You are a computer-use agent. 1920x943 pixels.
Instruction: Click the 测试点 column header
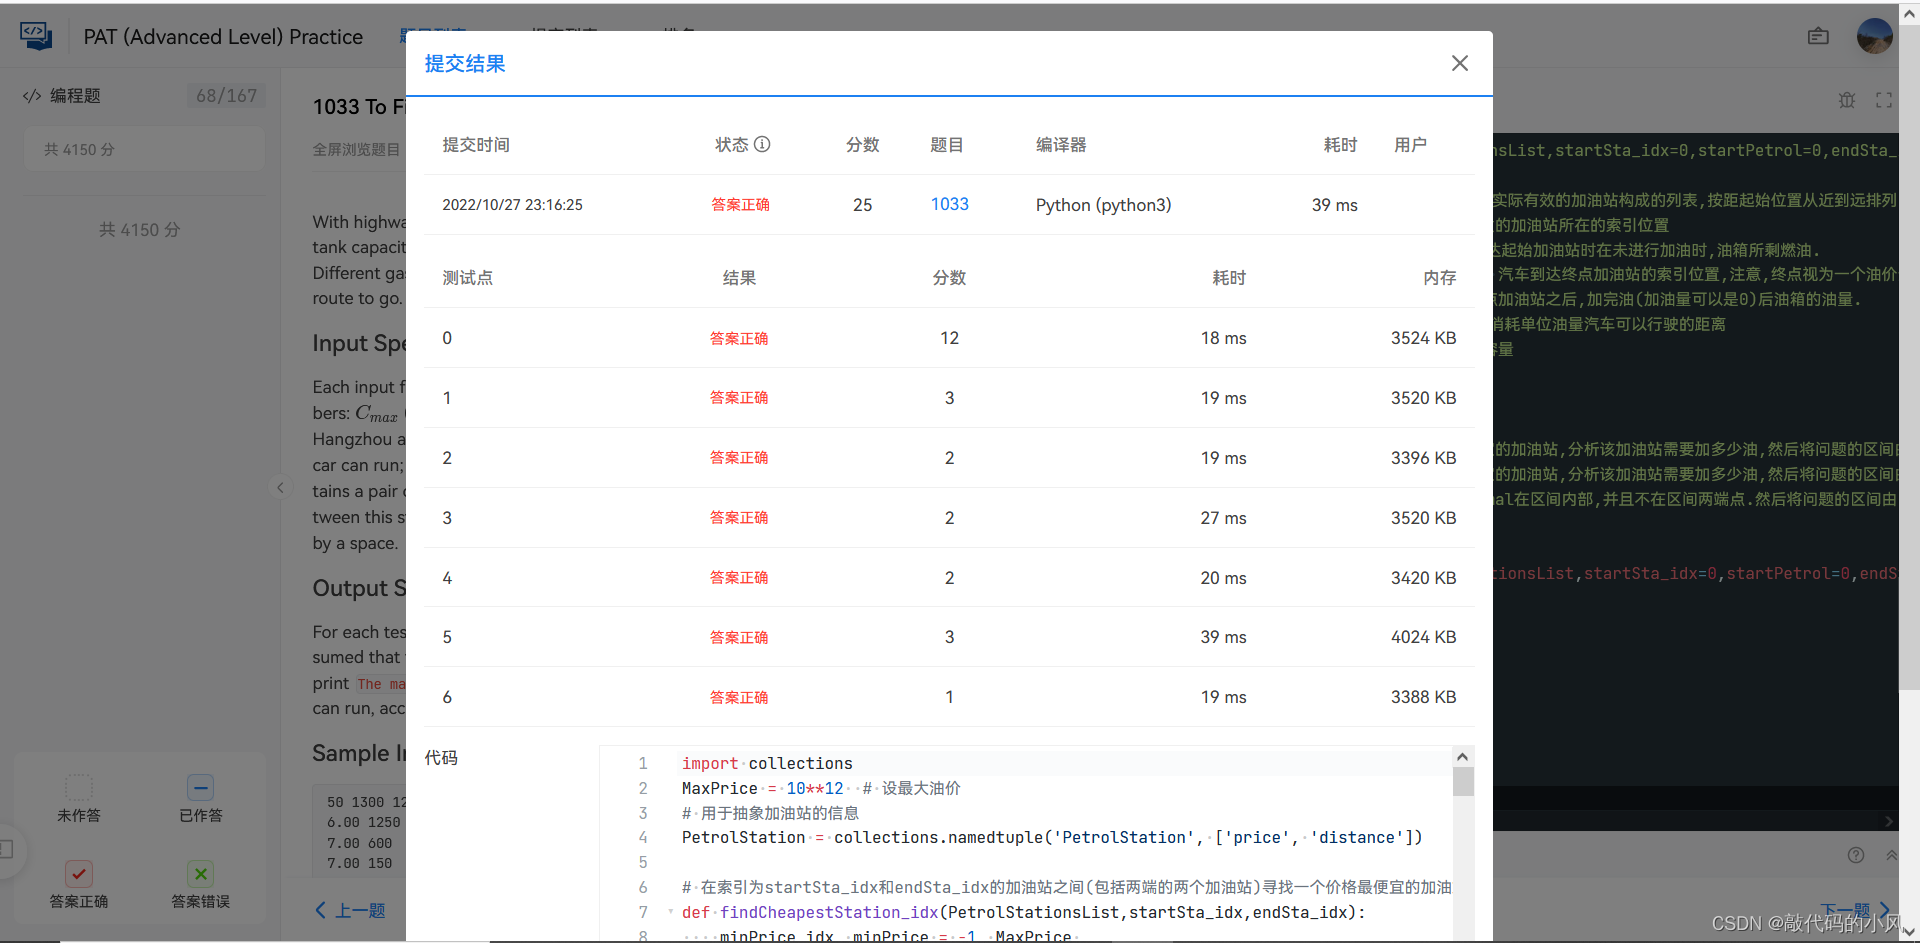pyautogui.click(x=467, y=278)
